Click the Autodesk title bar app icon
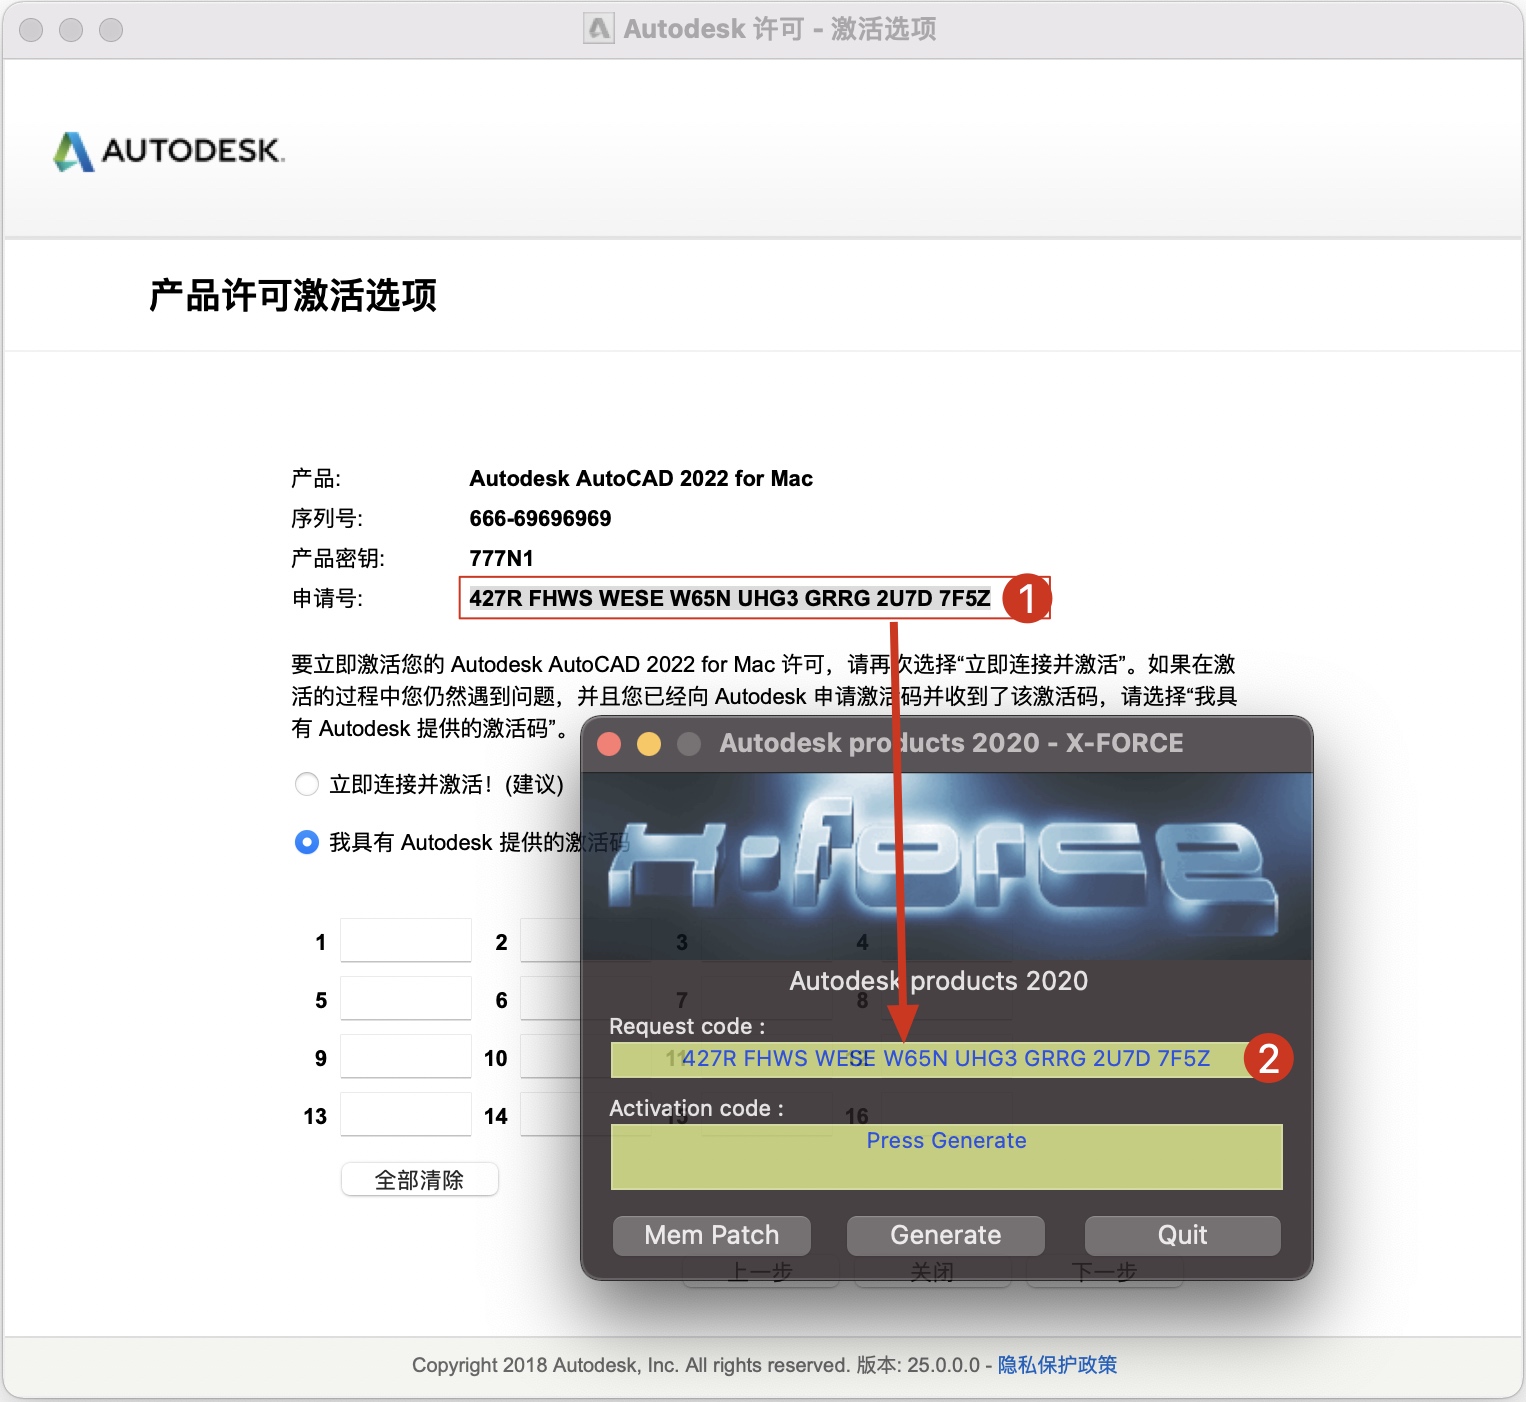The width and height of the screenshot is (1526, 1402). [598, 29]
